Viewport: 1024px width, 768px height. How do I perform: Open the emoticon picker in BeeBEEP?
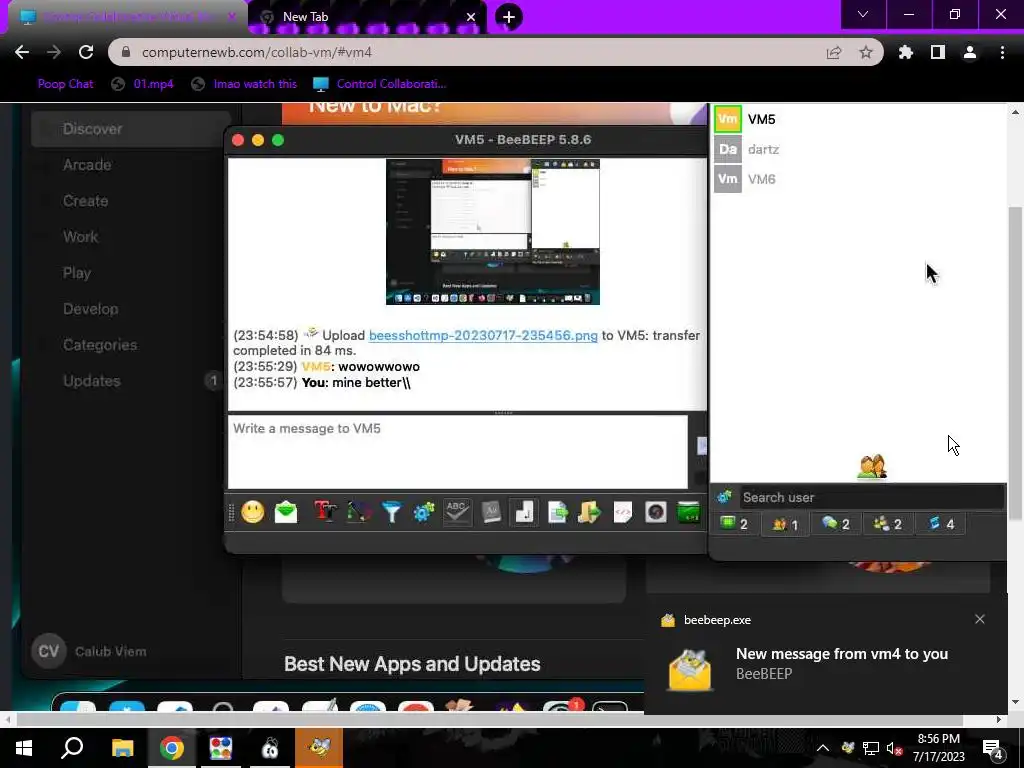pos(253,512)
